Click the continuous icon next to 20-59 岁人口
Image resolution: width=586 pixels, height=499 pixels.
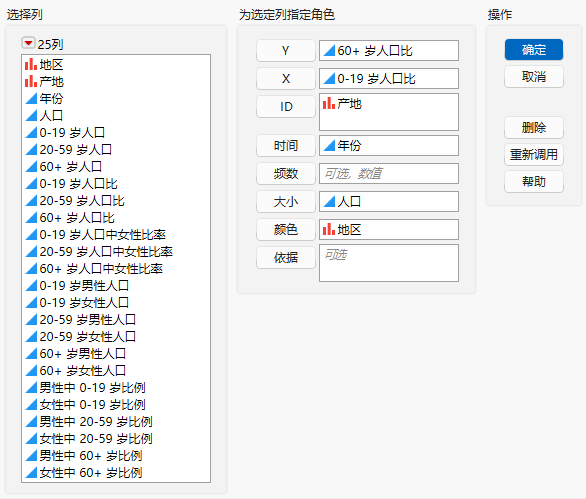31,149
